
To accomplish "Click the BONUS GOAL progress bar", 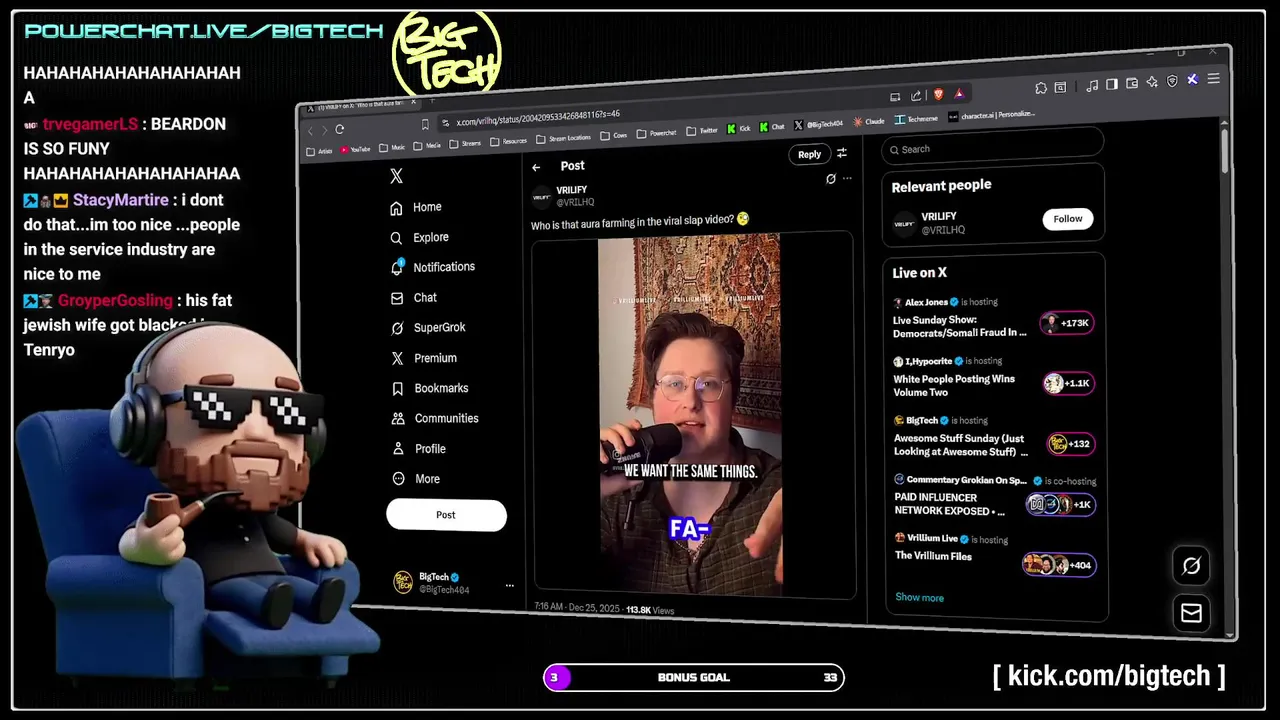I will [694, 678].
